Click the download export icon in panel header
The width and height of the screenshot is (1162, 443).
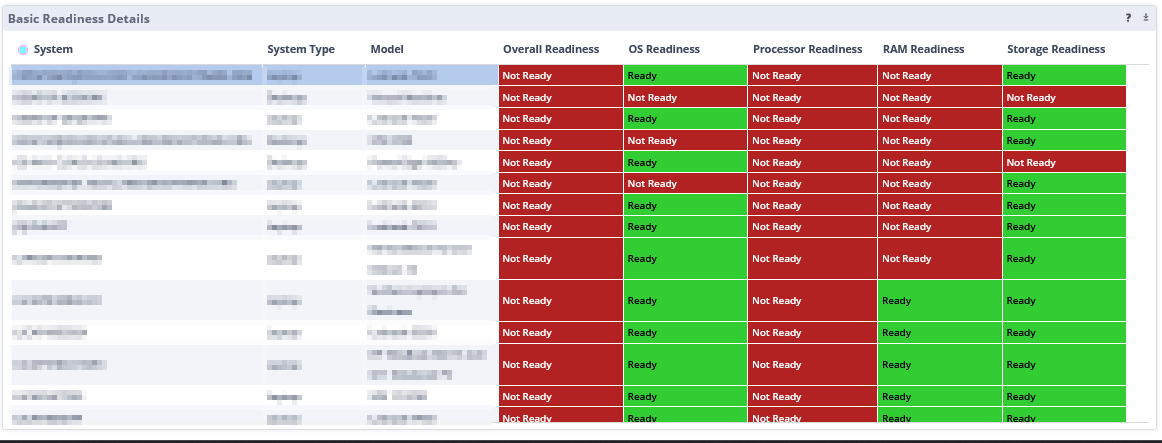[x=1146, y=18]
